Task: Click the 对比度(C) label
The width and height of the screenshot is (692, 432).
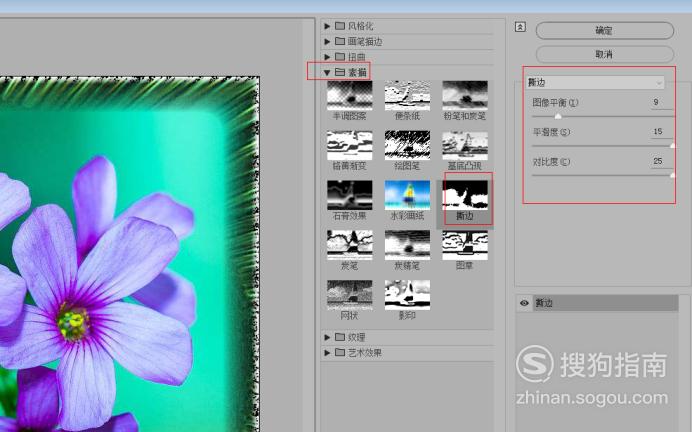Action: pyautogui.click(x=551, y=162)
